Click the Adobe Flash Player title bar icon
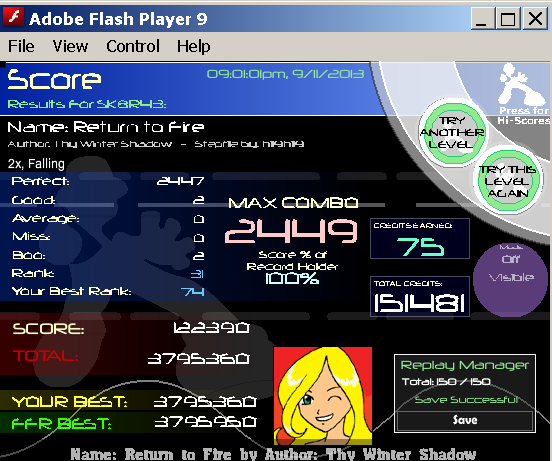 point(13,17)
